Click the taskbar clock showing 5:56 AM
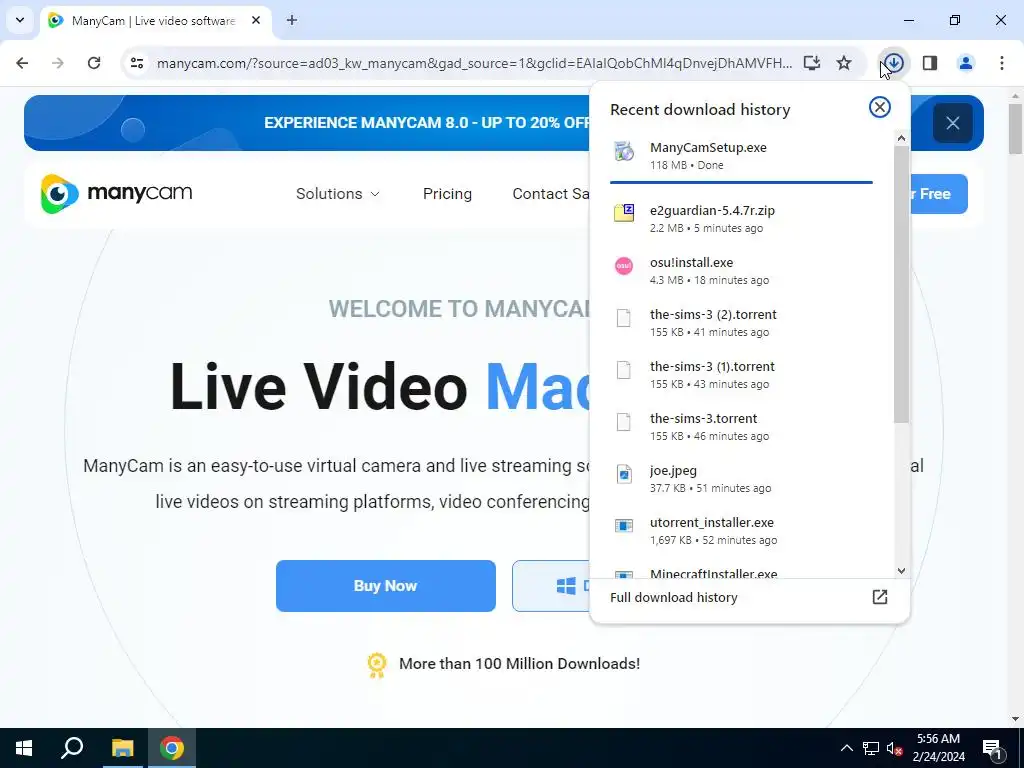The height and width of the screenshot is (768, 1024). click(x=938, y=748)
